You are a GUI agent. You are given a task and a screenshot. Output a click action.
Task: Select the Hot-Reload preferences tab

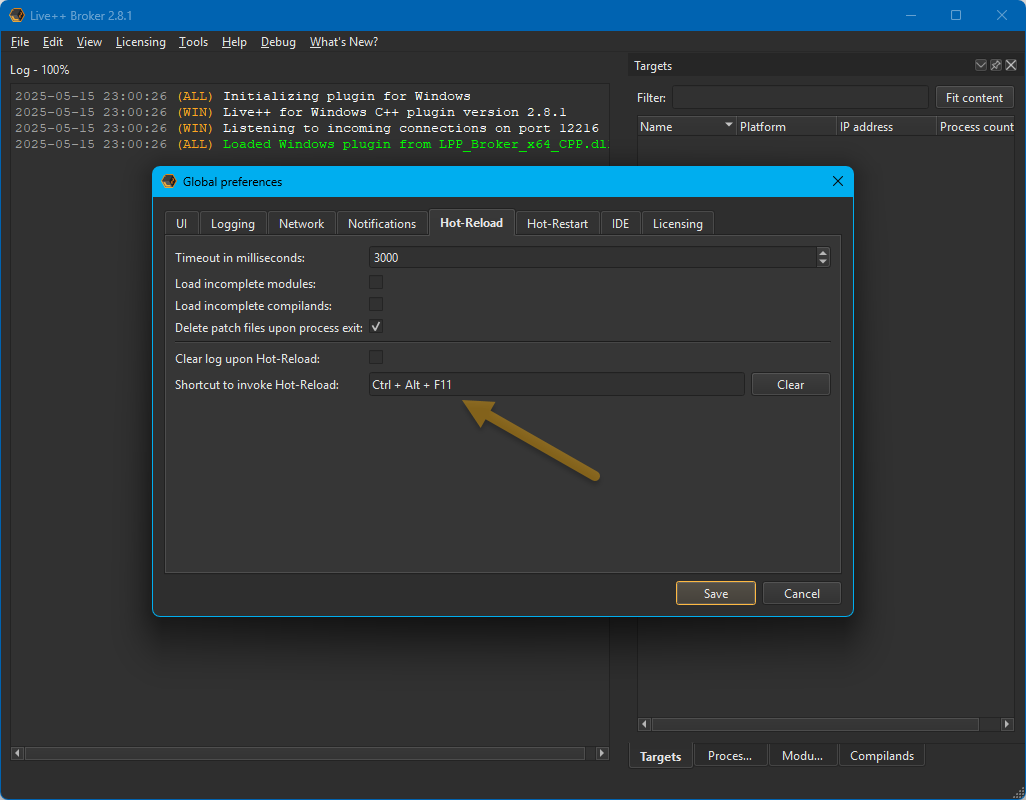471,222
